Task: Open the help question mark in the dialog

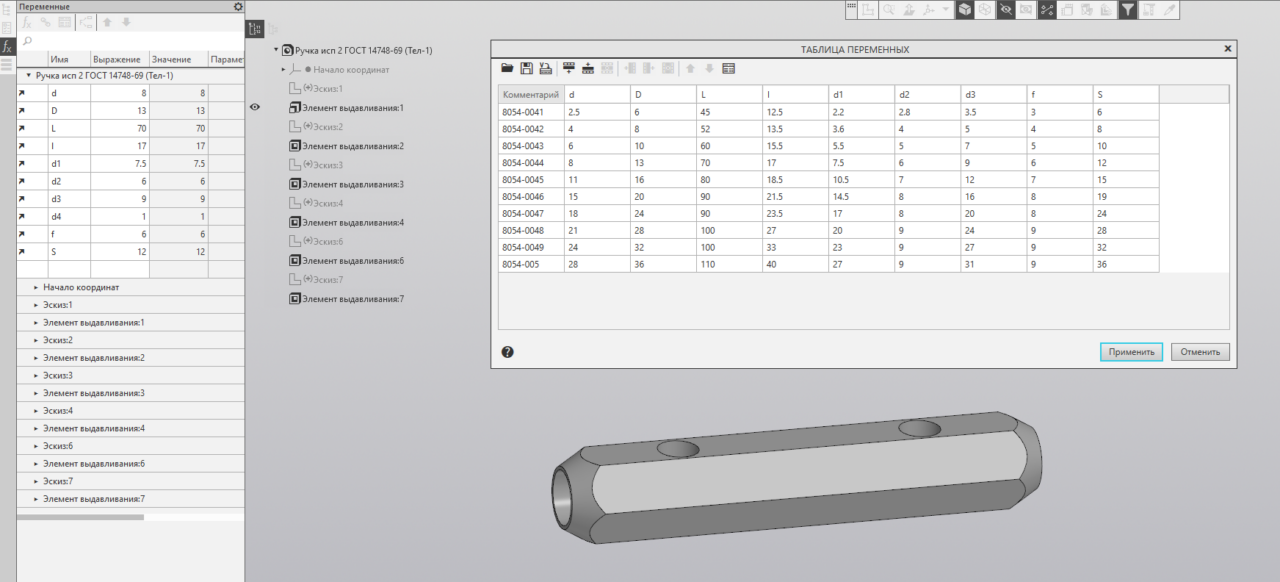Action: pyautogui.click(x=508, y=352)
